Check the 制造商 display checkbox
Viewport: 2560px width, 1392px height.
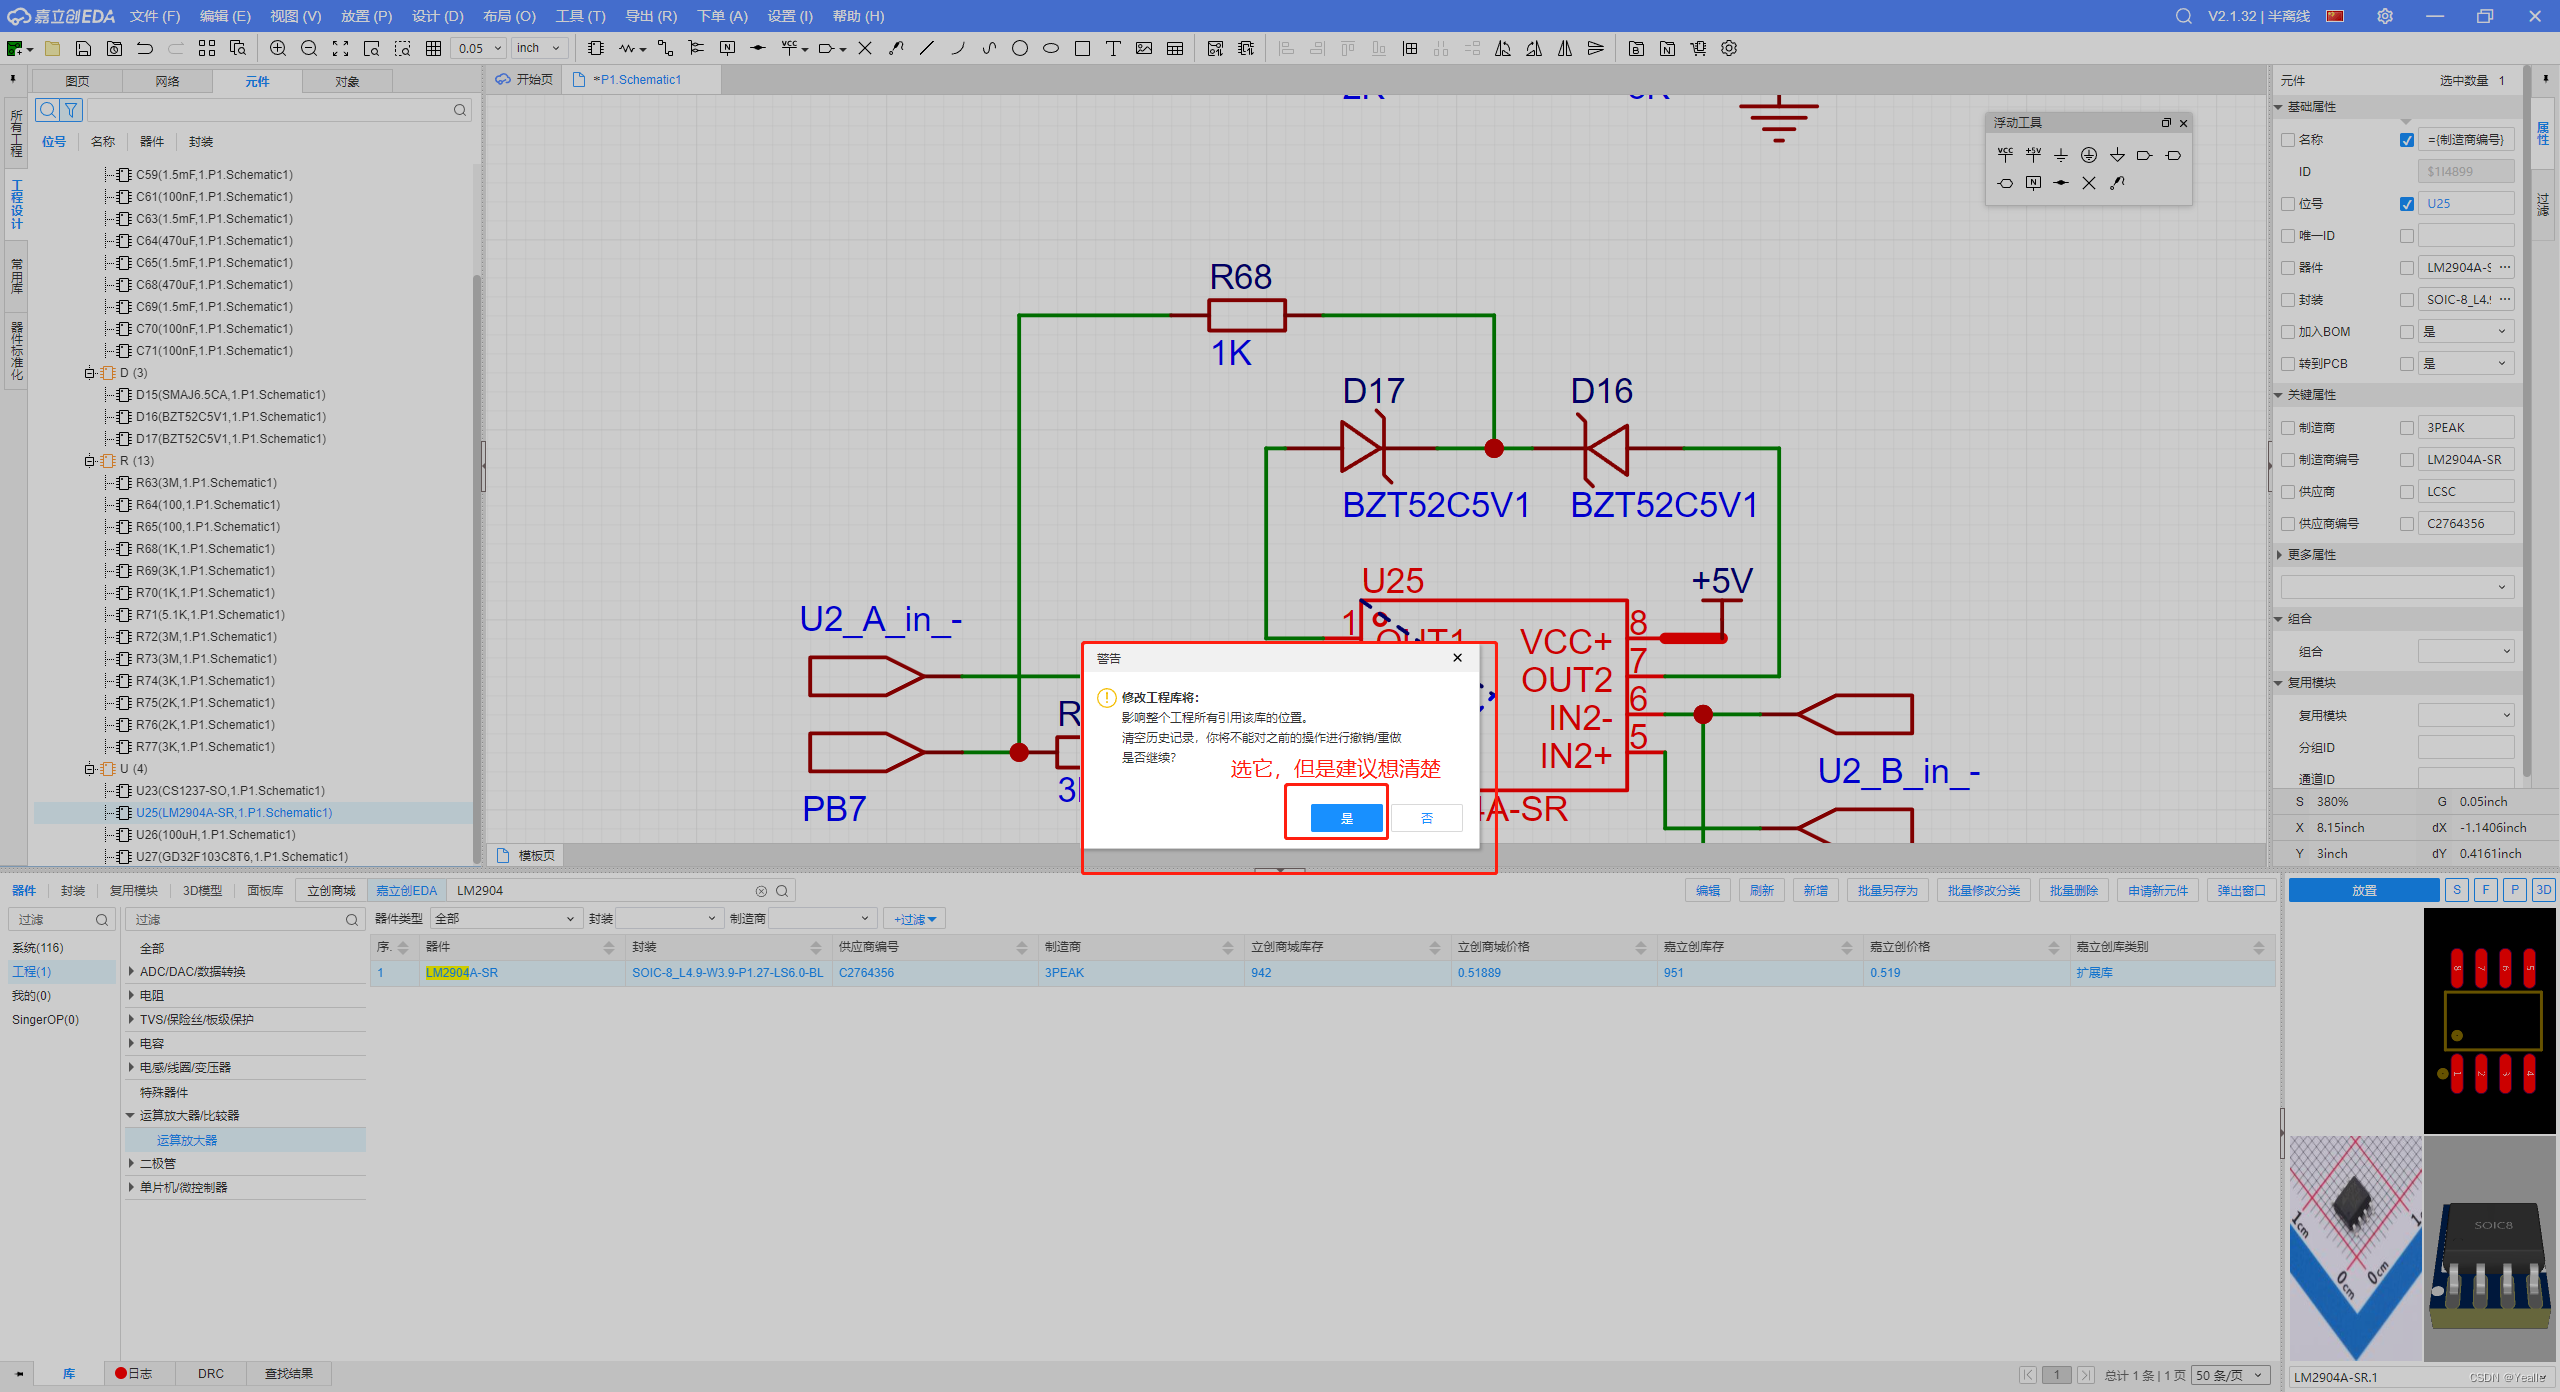coord(2406,428)
